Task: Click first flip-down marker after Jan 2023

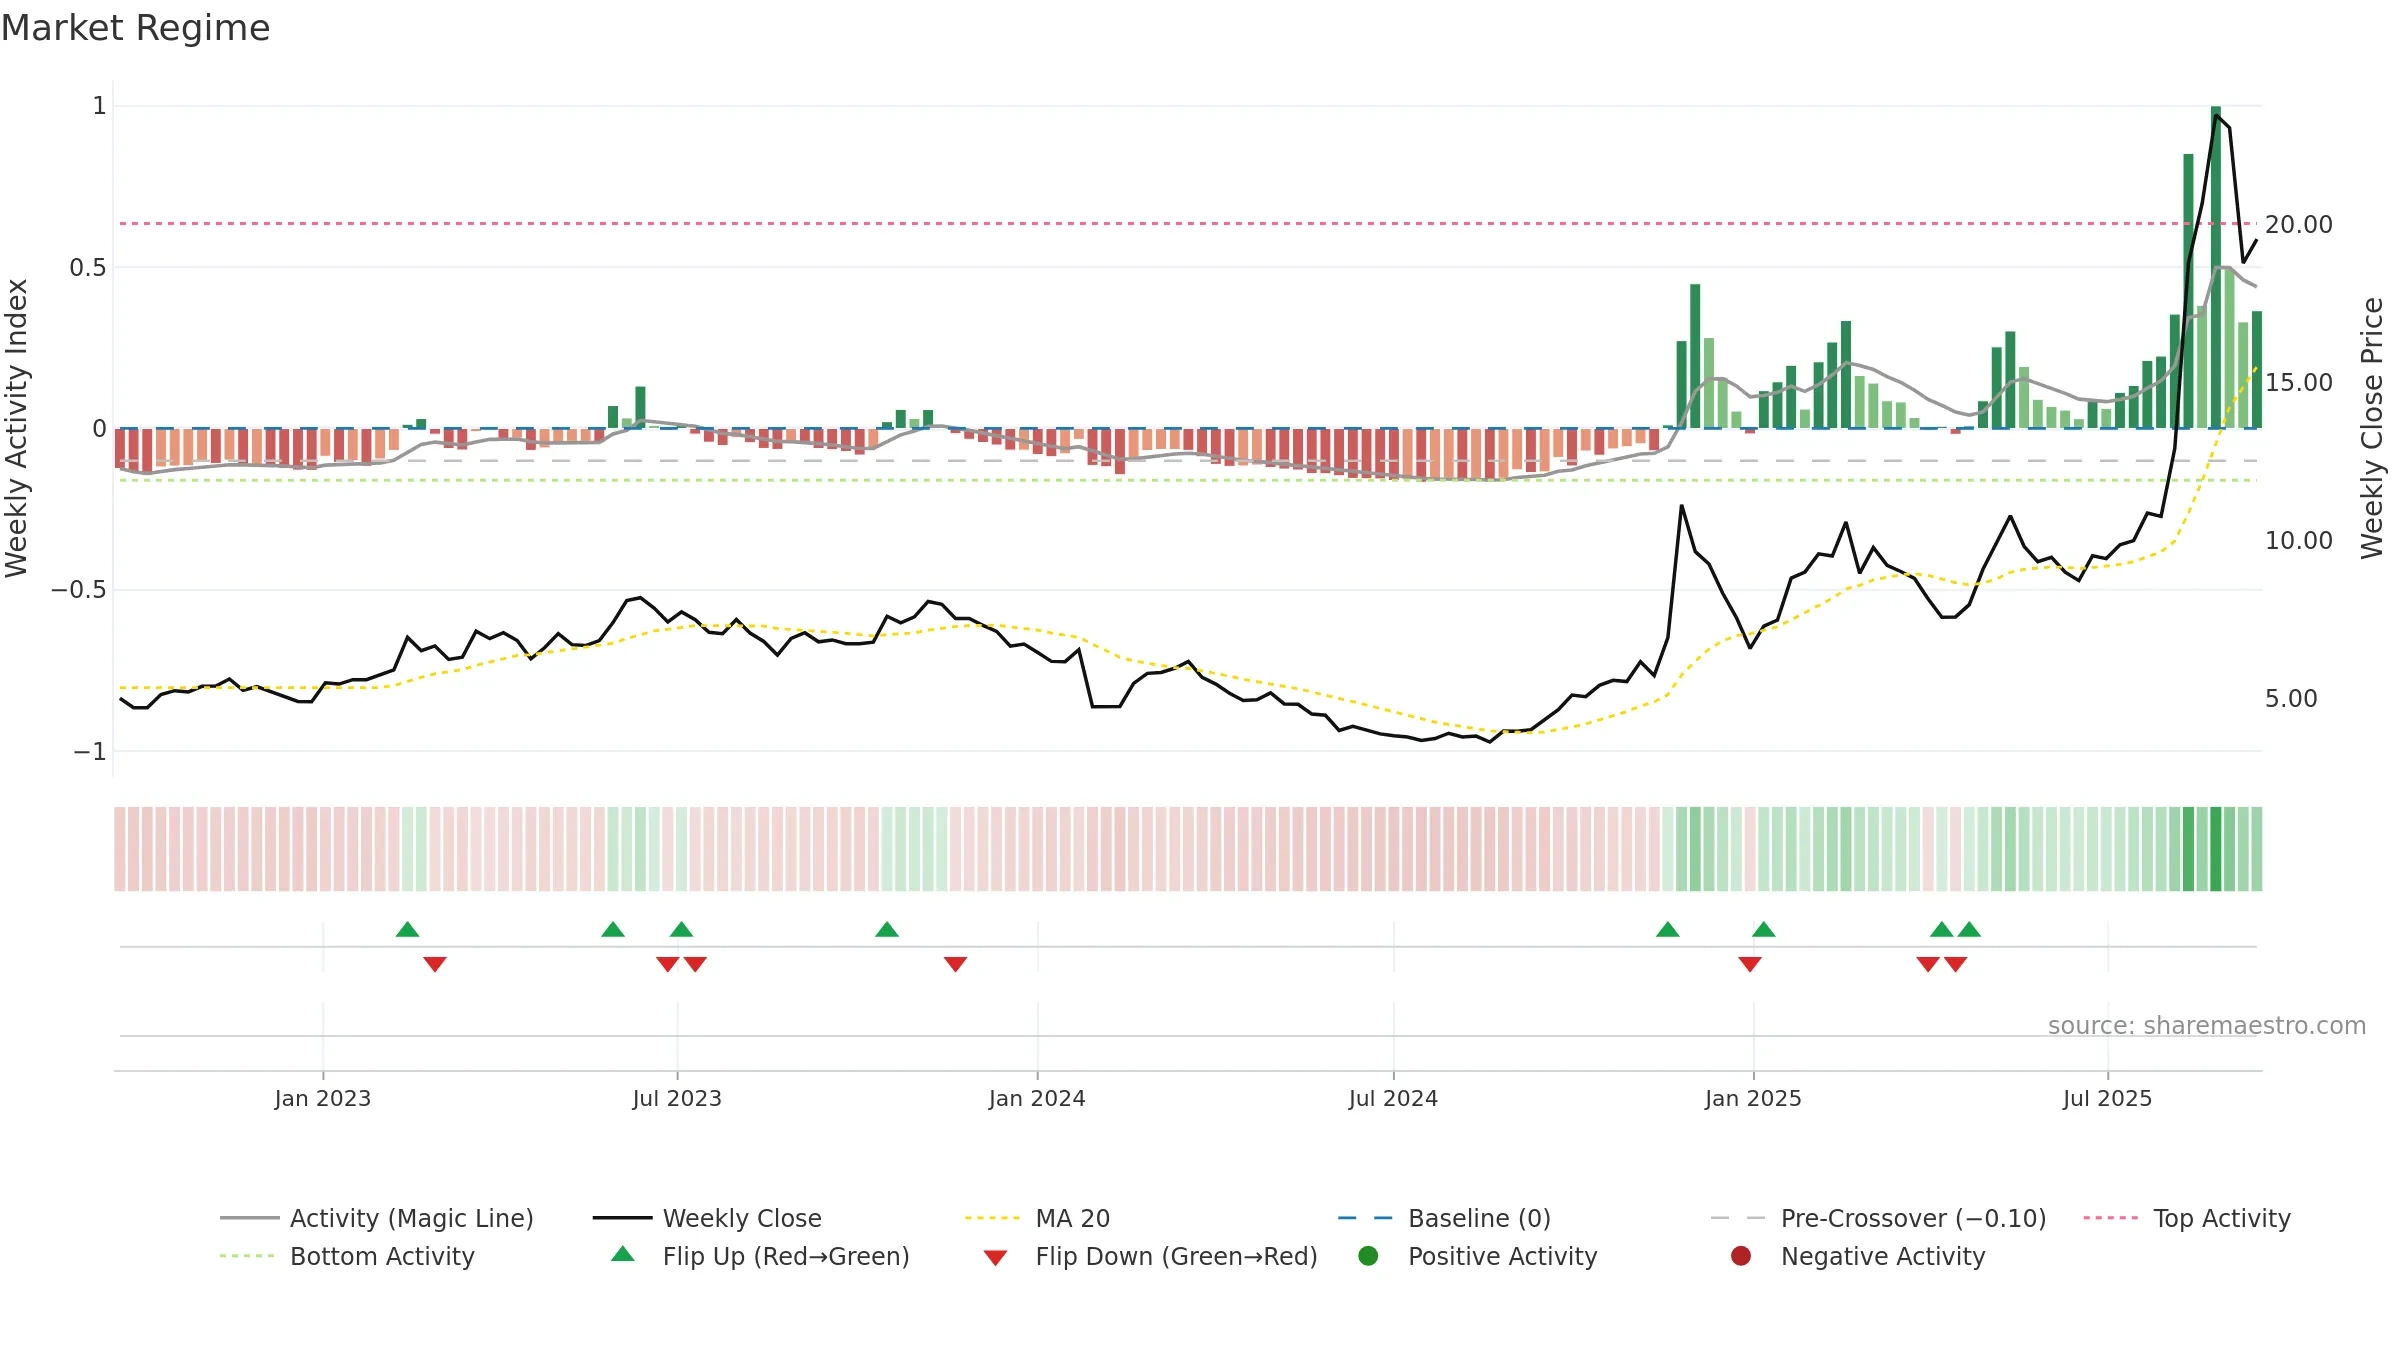Action: (x=434, y=964)
